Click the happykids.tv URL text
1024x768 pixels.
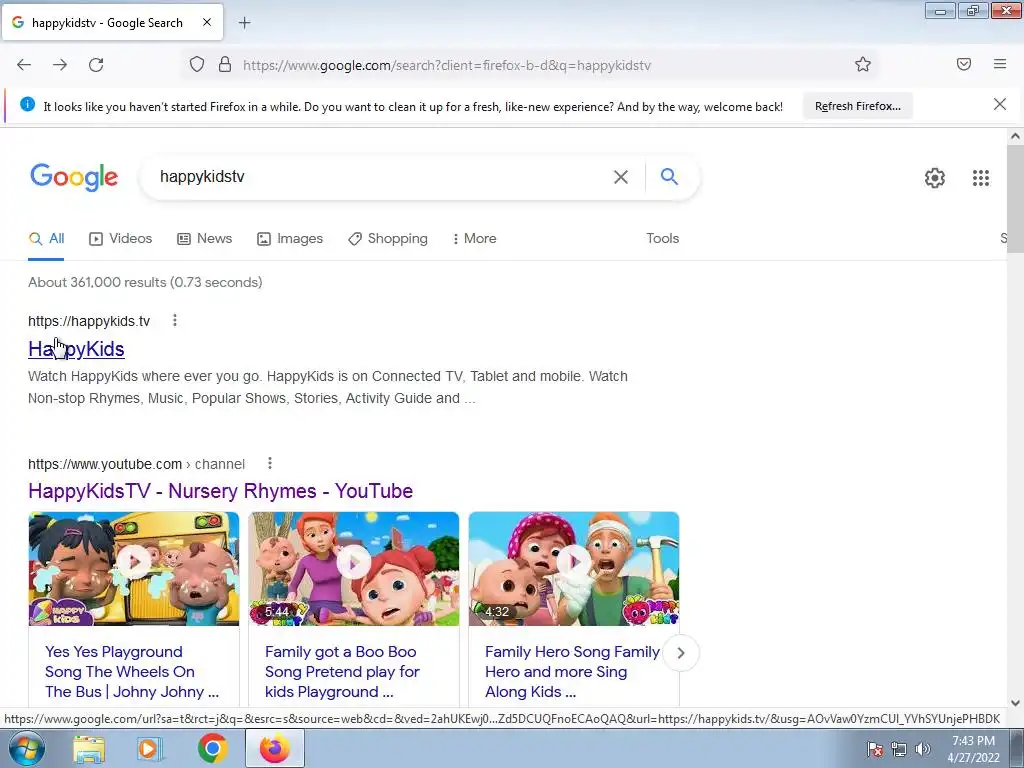[89, 321]
